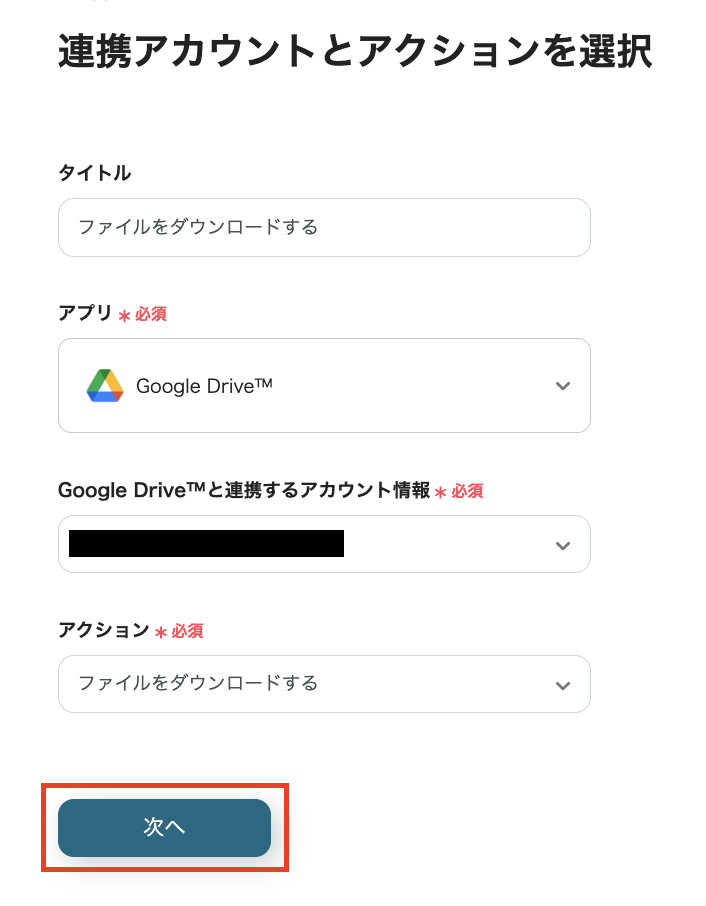Click the Google Drive logo icon
Viewport: 706px width, 906px height.
click(x=104, y=385)
